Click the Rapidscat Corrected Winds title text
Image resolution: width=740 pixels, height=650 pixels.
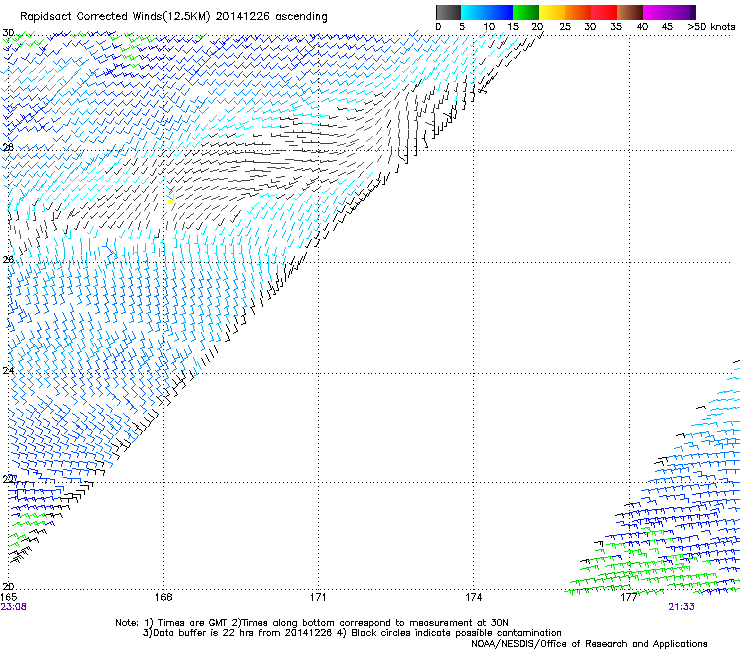[x=174, y=16]
